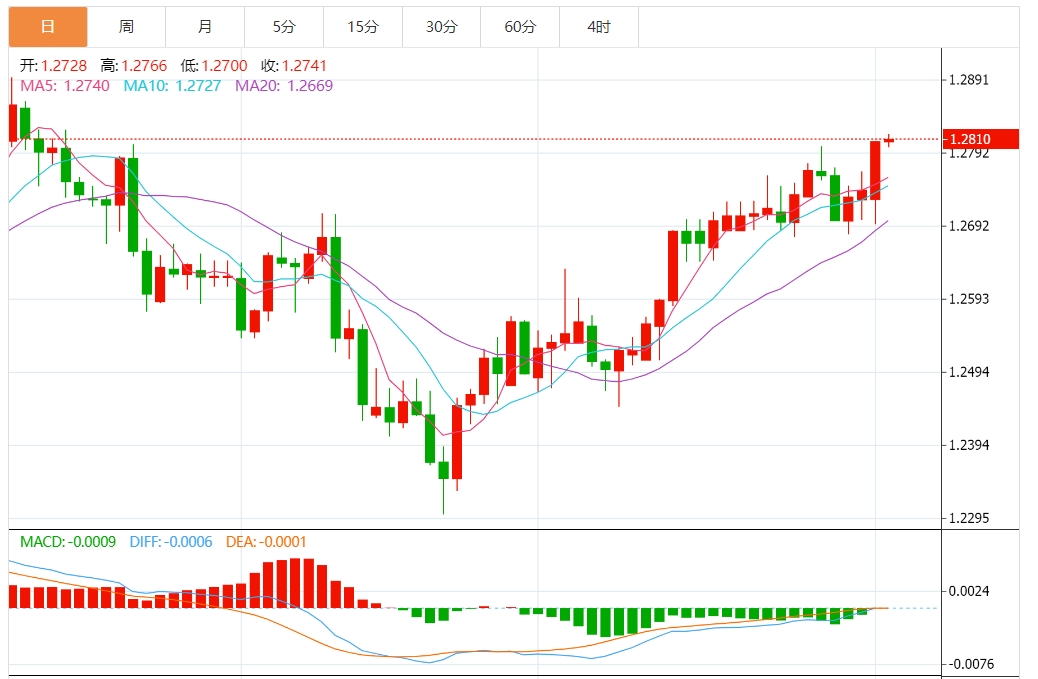Click the -0.0076 MACD axis label

[x=970, y=664]
